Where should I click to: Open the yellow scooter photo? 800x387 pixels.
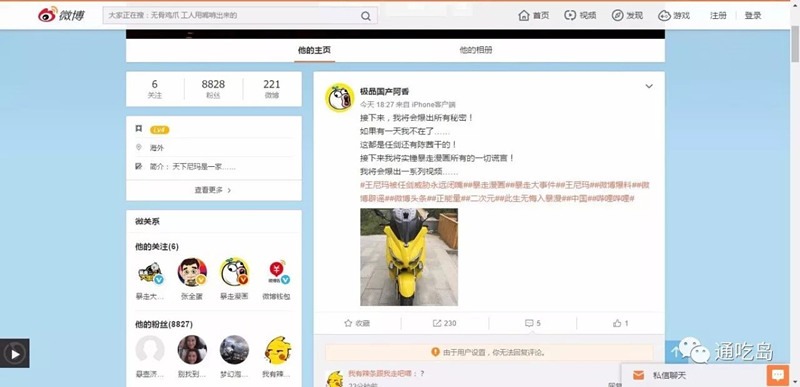(x=409, y=257)
